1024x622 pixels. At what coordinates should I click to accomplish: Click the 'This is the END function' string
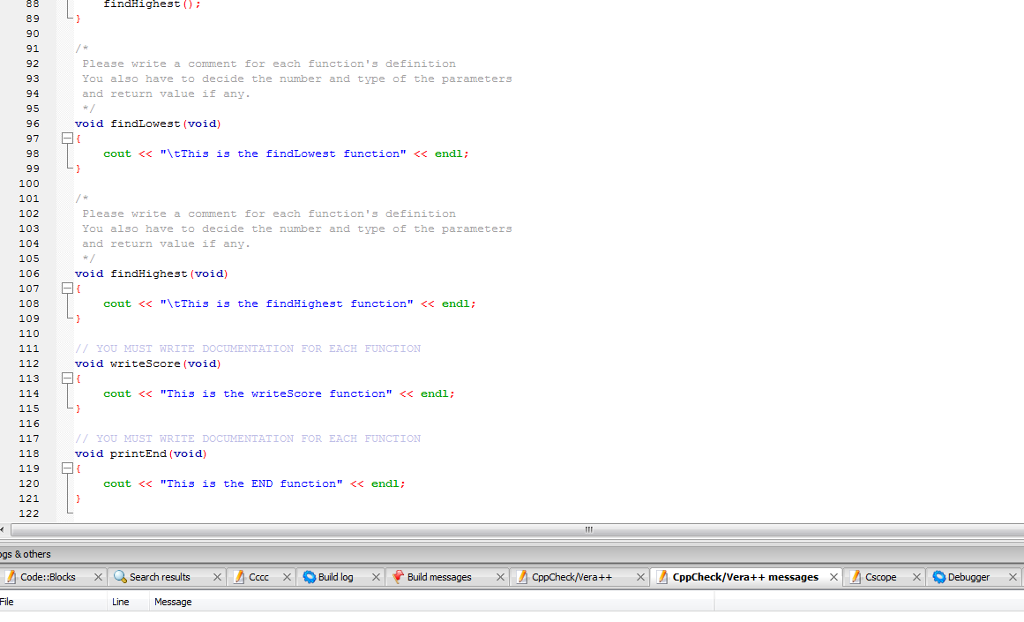pyautogui.click(x=251, y=484)
